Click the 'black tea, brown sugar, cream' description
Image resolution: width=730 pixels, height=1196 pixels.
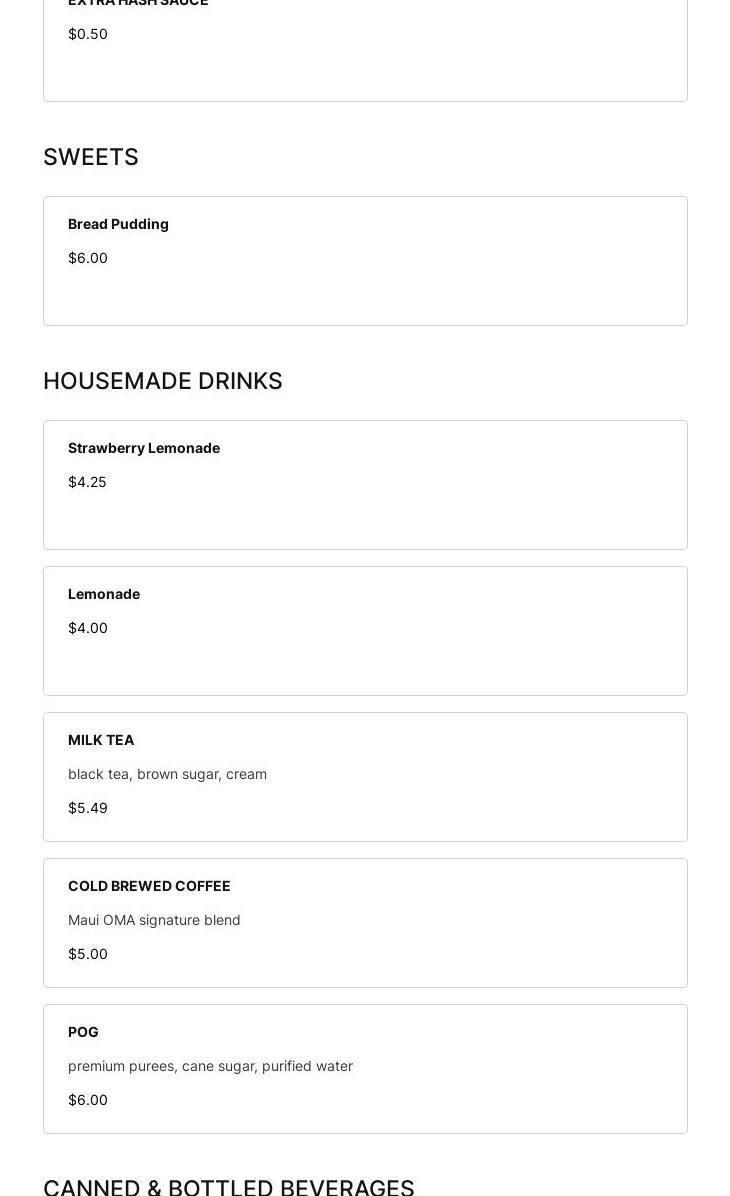pos(167,774)
